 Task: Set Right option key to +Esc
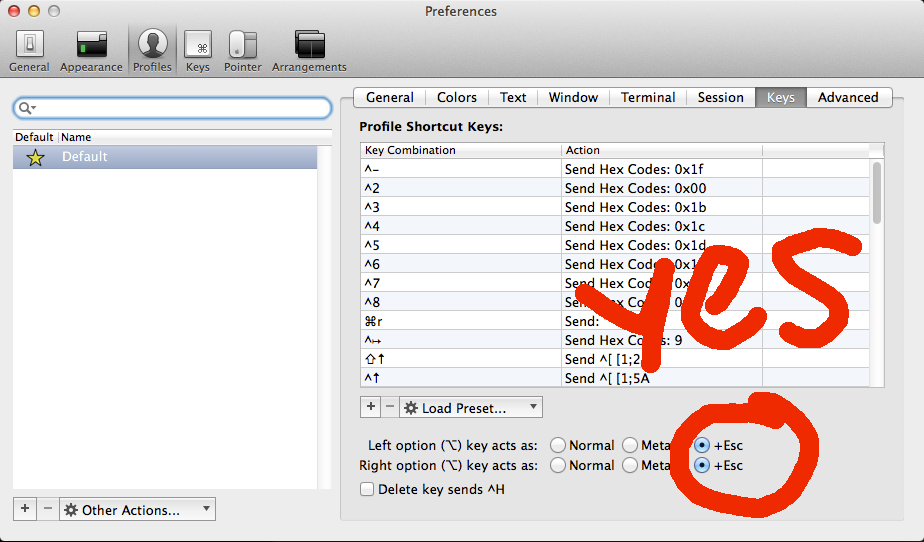(702, 465)
